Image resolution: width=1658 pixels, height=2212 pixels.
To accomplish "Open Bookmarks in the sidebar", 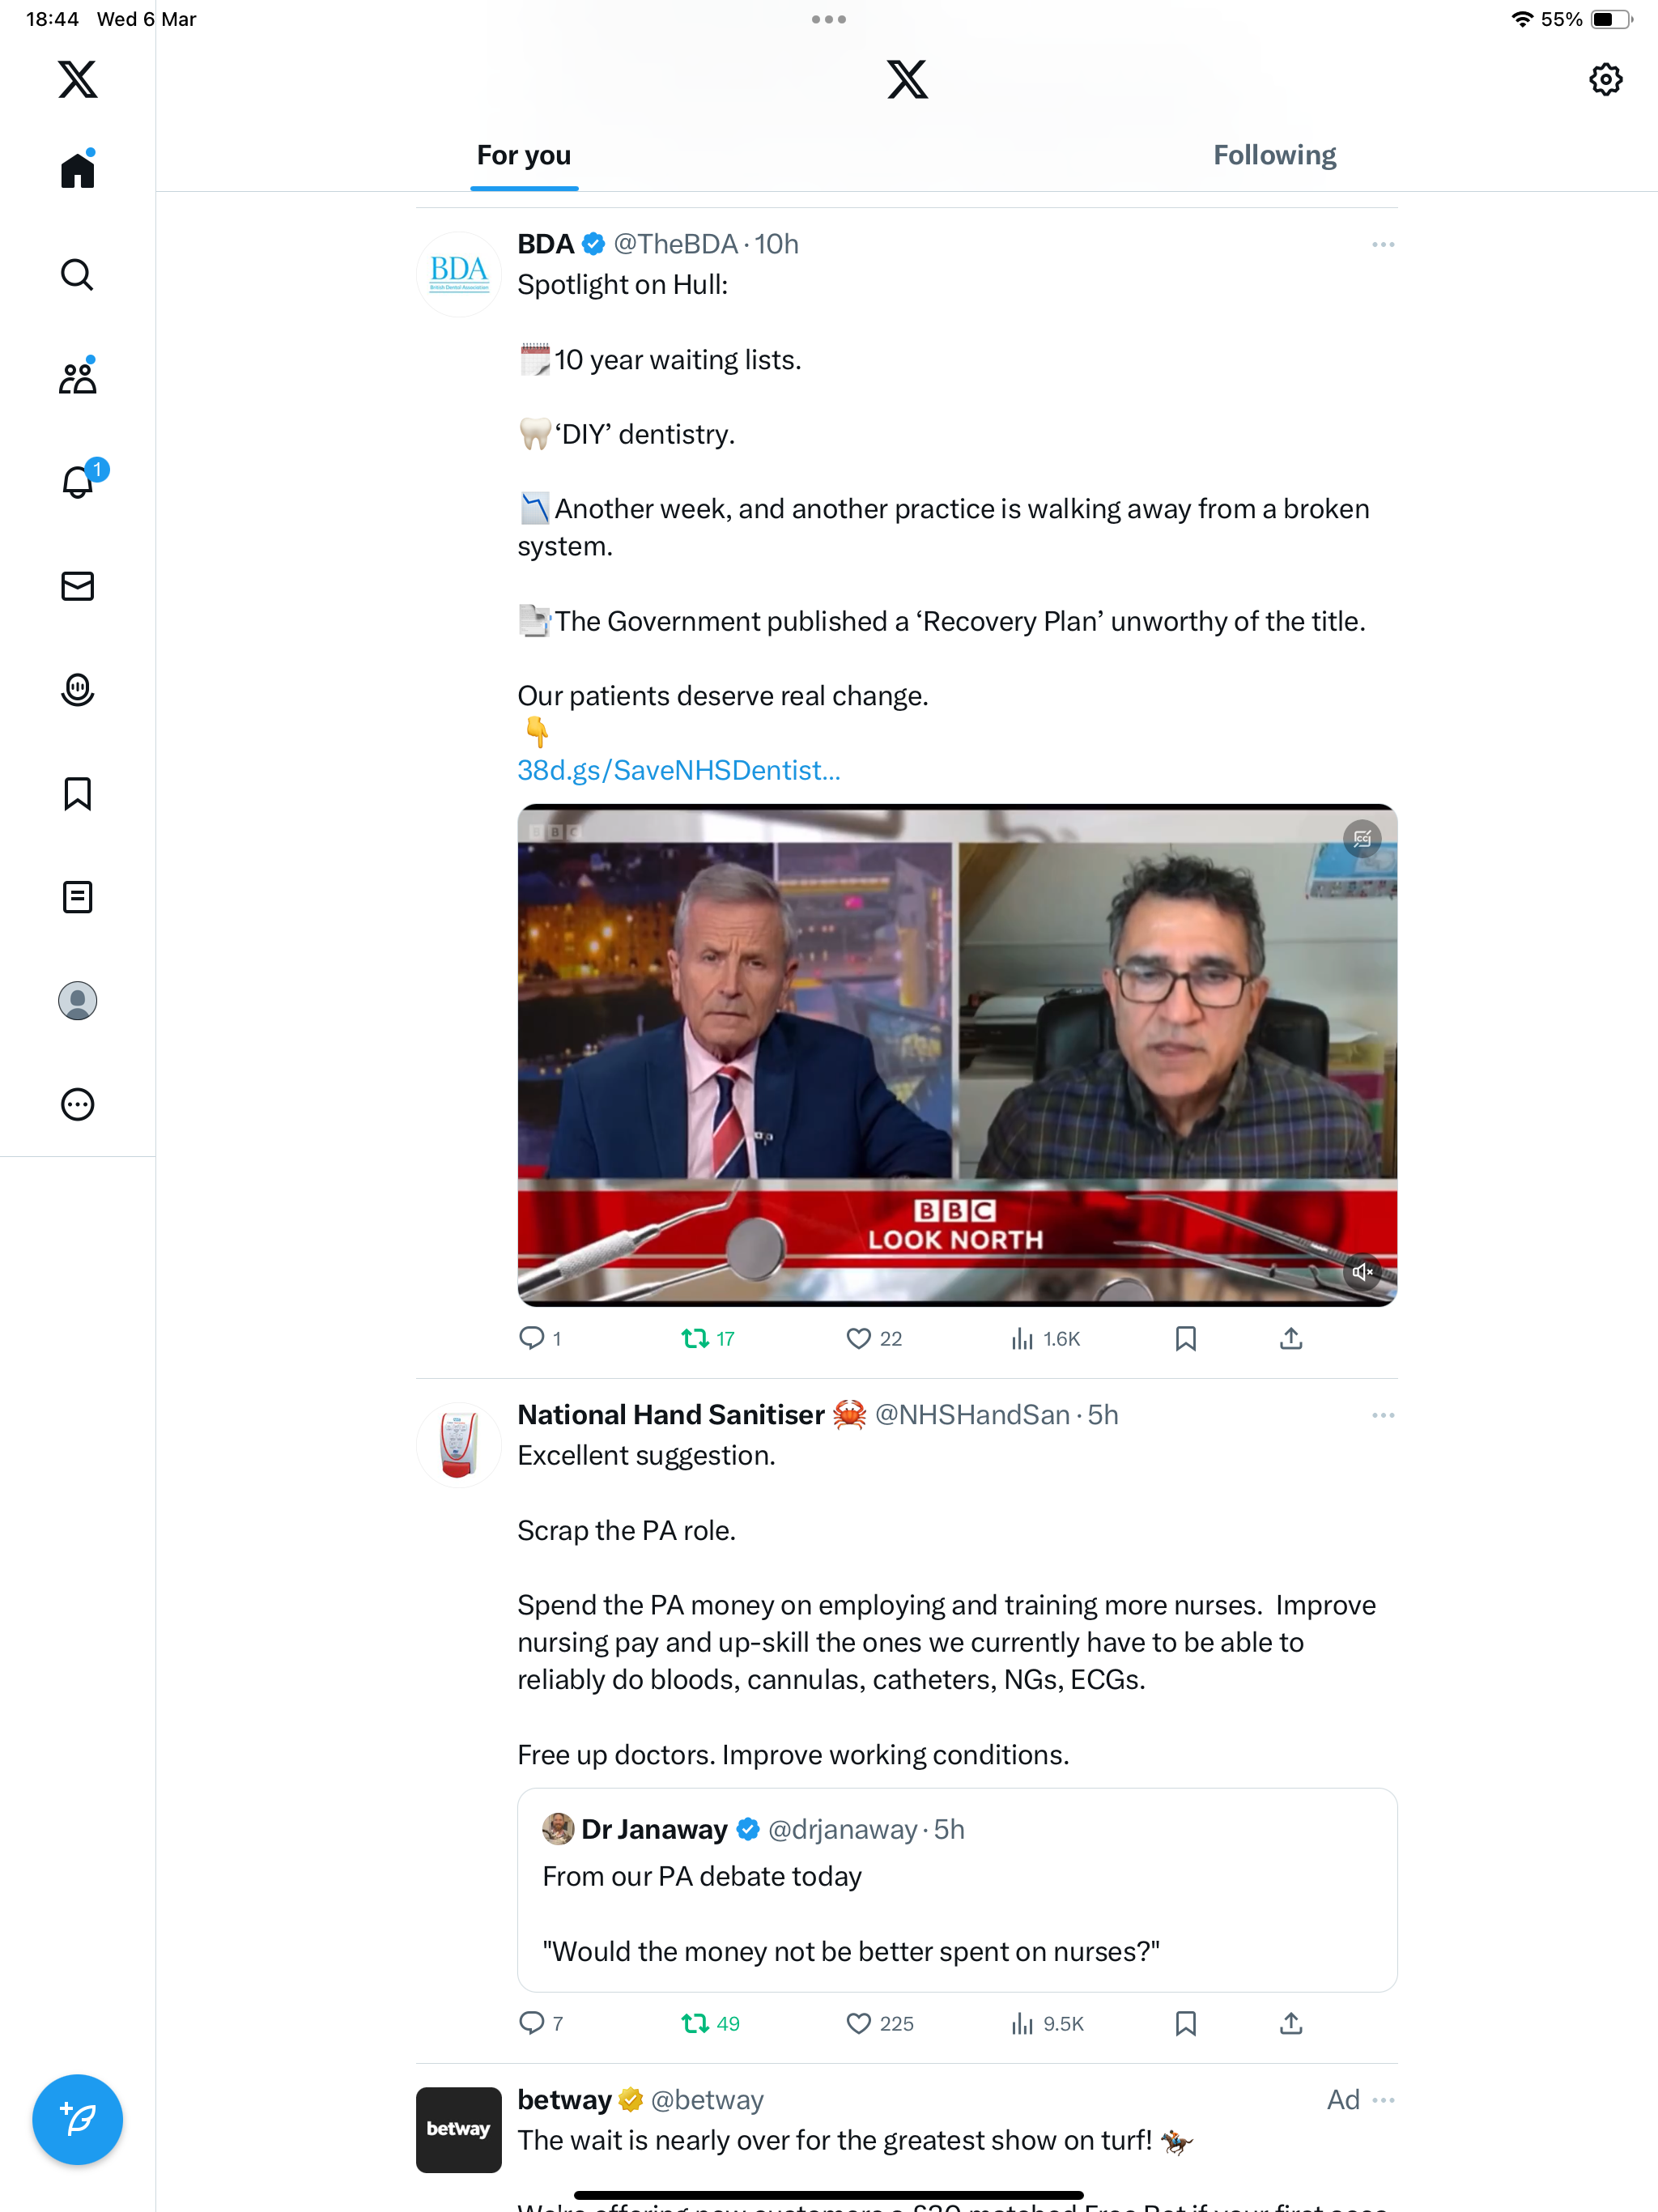I will 77,794.
